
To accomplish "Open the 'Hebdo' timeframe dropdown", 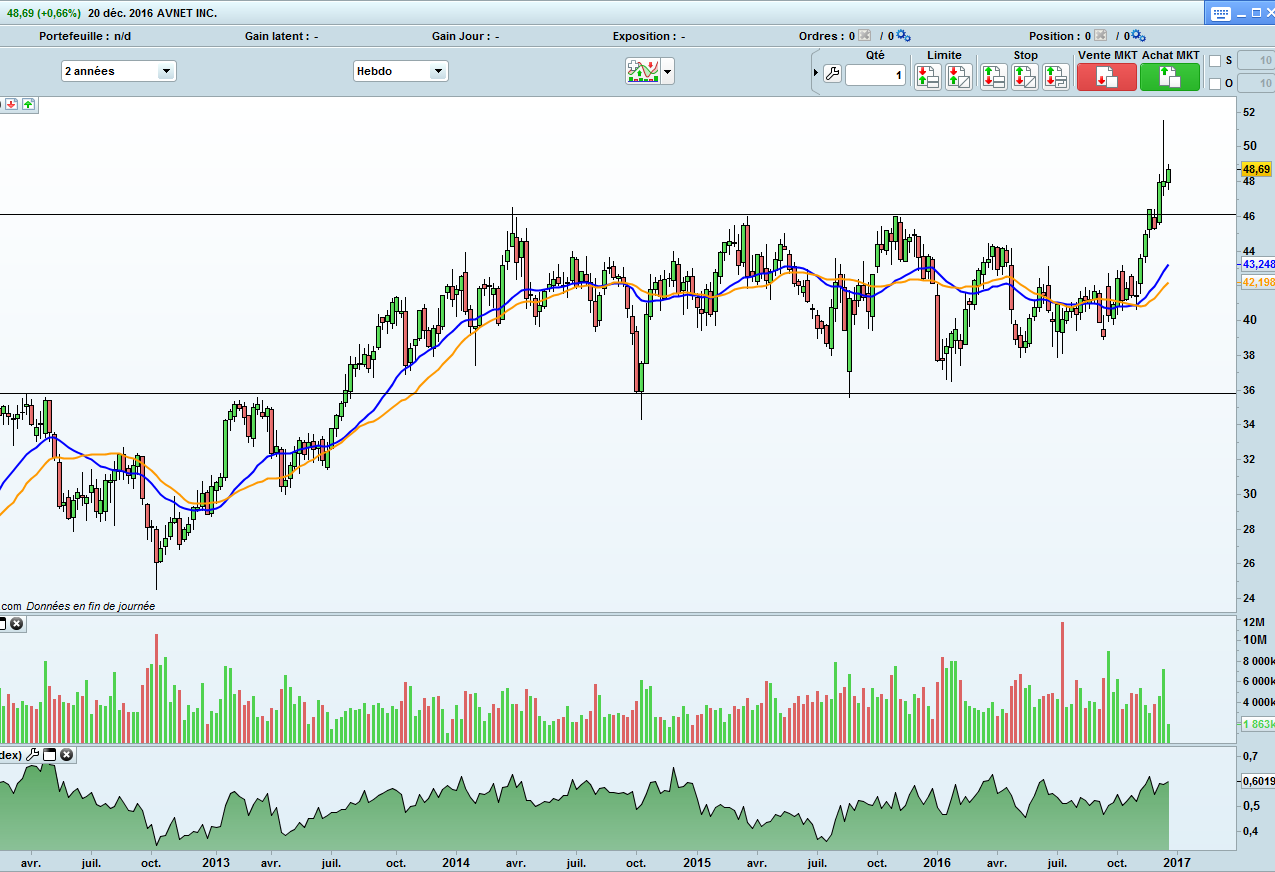I will click(x=437, y=71).
